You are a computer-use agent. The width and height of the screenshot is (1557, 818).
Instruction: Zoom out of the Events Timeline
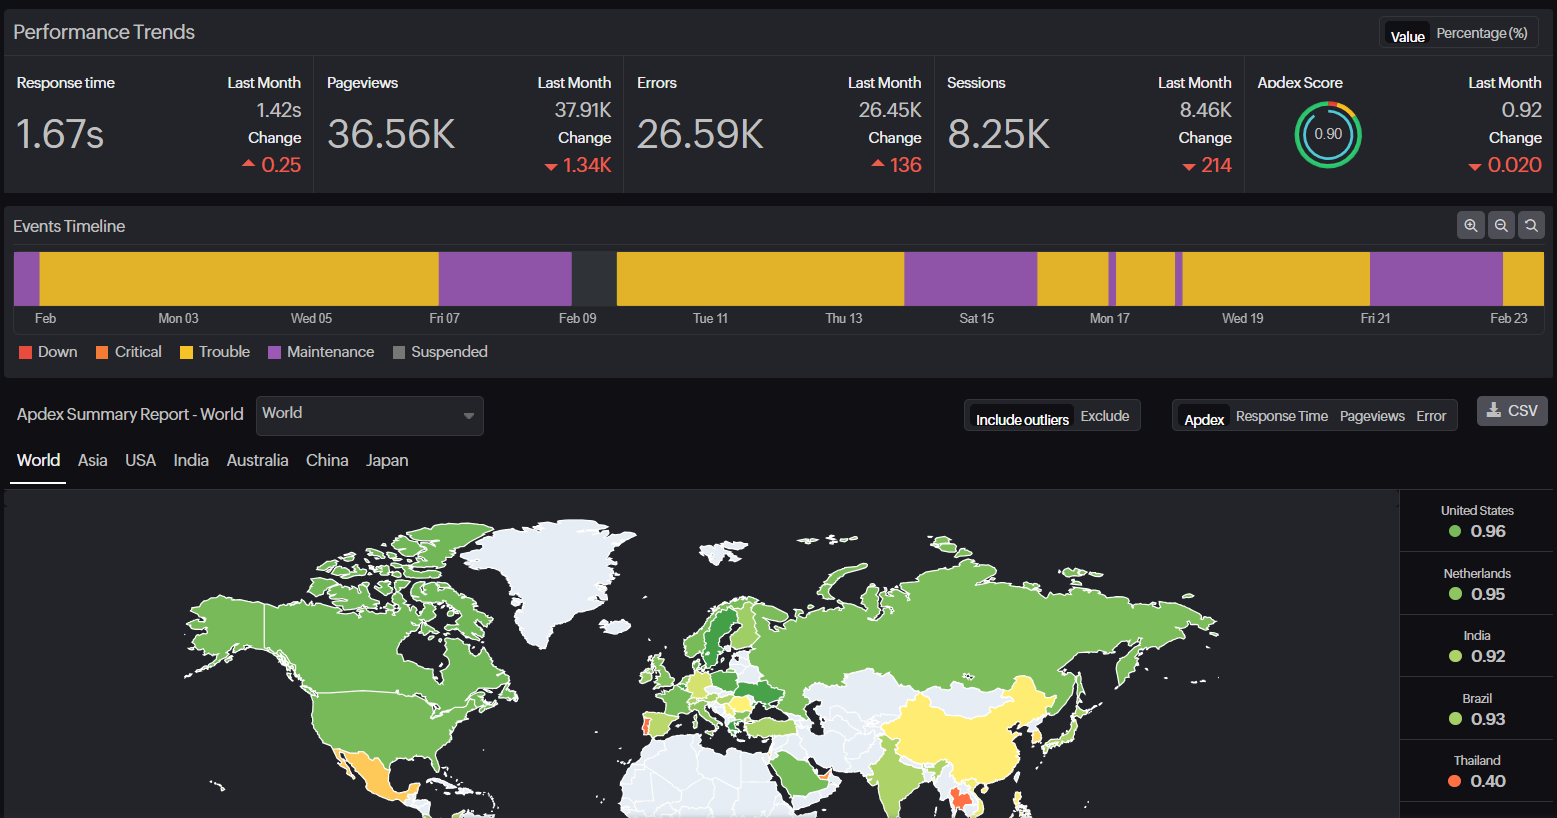tap(1500, 225)
